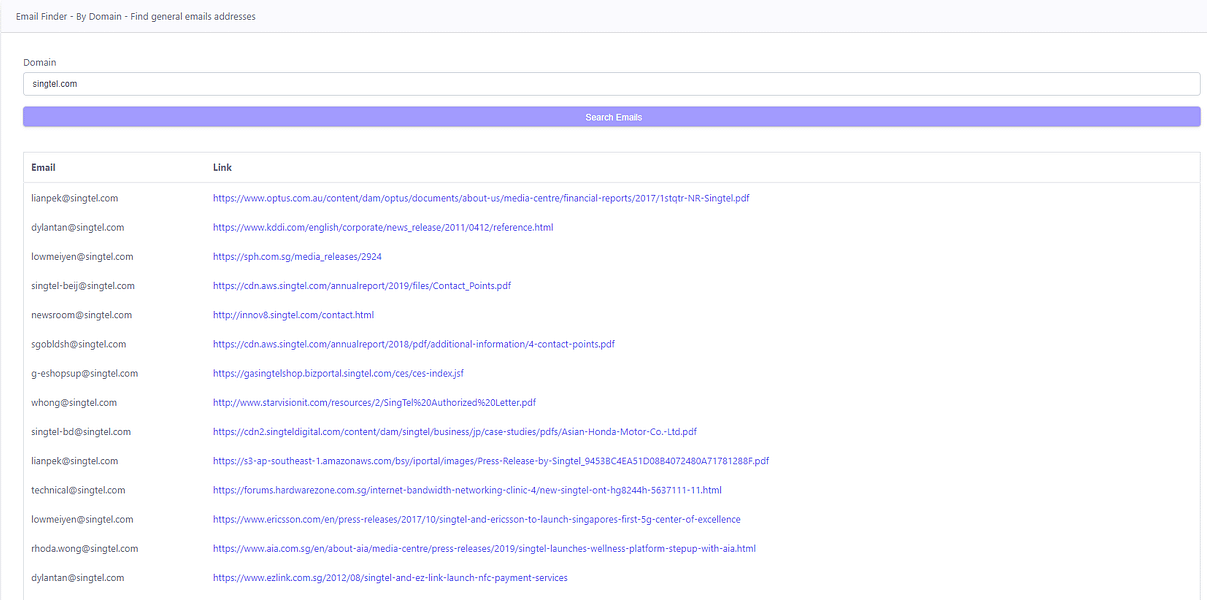Open the starvisionit.com SingTel Authorized Letter link
The image size is (1207, 600).
pyautogui.click(x=374, y=403)
